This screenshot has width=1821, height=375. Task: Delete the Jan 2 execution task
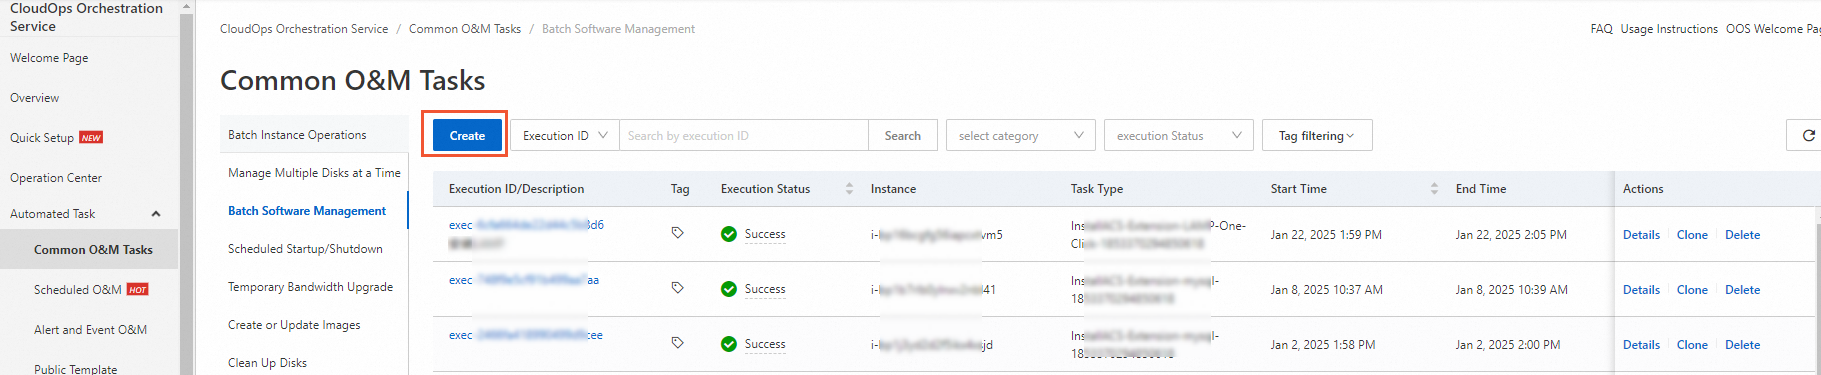tap(1742, 345)
